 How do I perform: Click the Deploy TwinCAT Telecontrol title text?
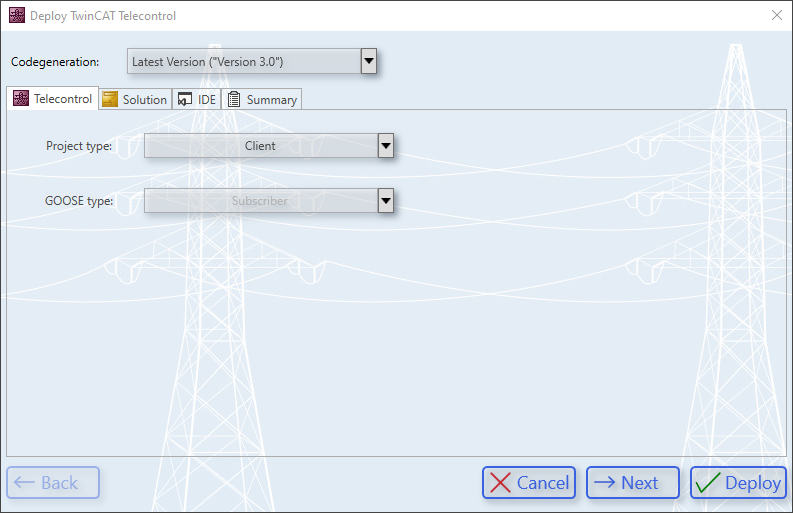[x=103, y=16]
